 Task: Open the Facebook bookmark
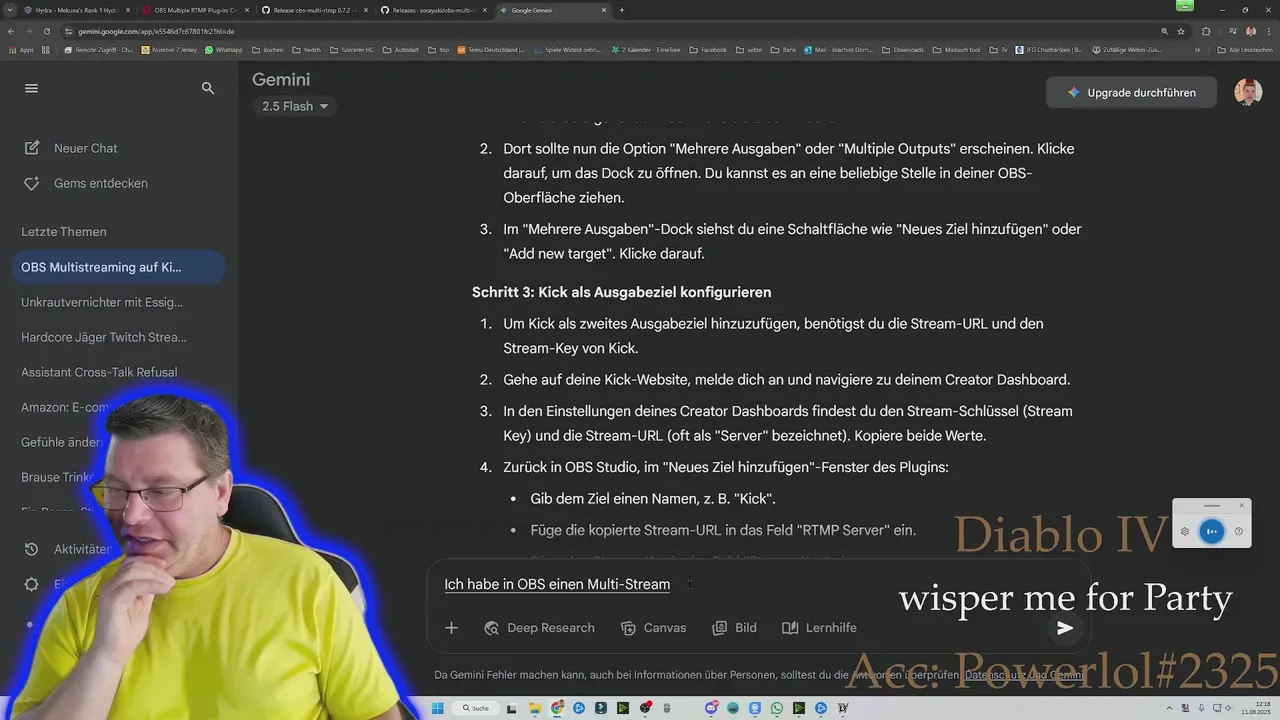point(707,49)
